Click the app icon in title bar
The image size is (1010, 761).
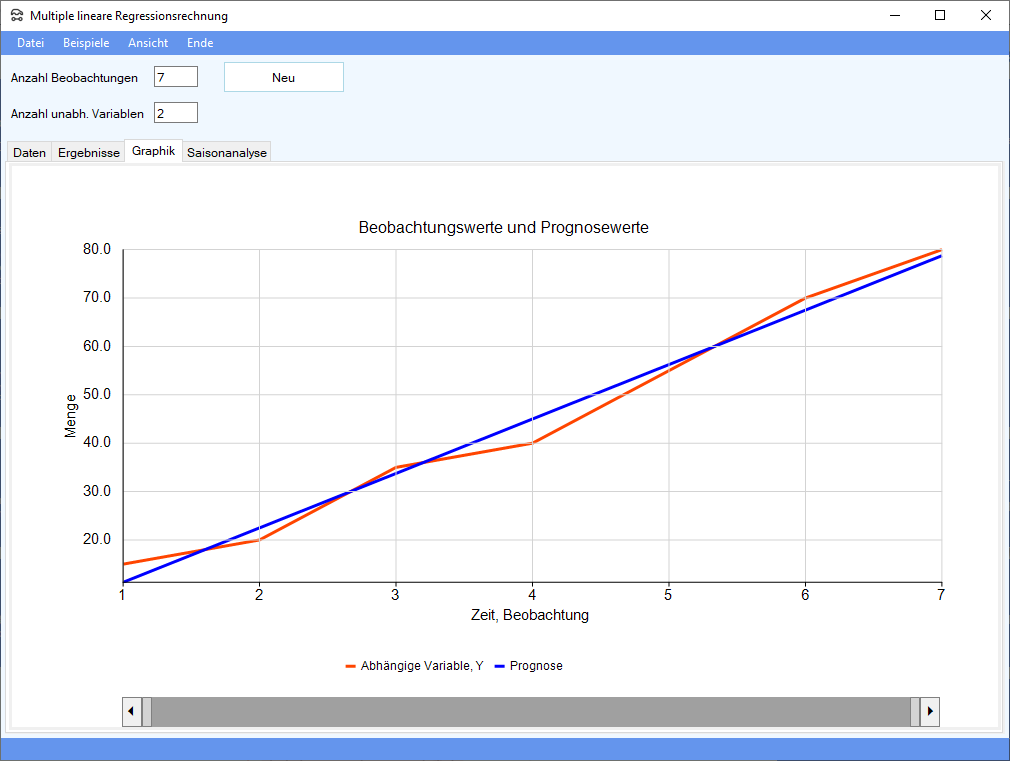coord(16,16)
